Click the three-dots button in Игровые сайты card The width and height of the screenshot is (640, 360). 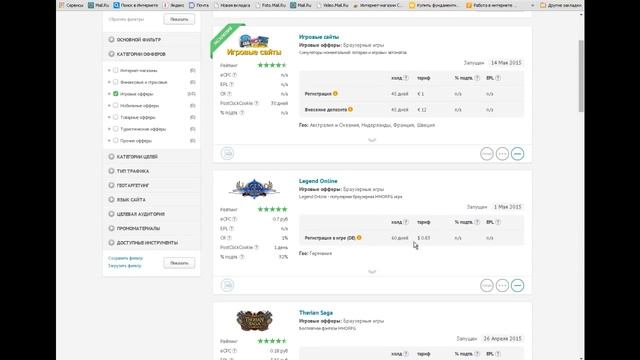[502, 154]
